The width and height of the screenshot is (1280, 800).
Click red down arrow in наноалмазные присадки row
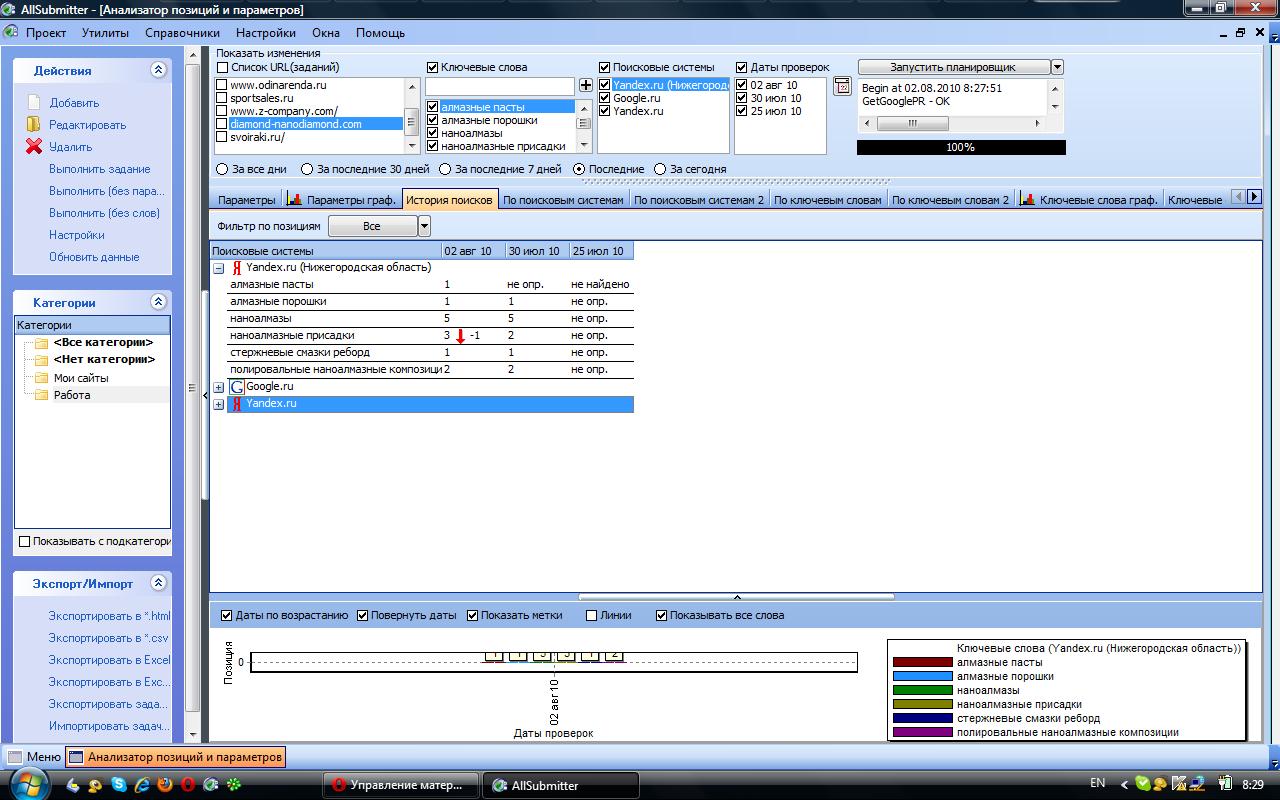(x=460, y=336)
